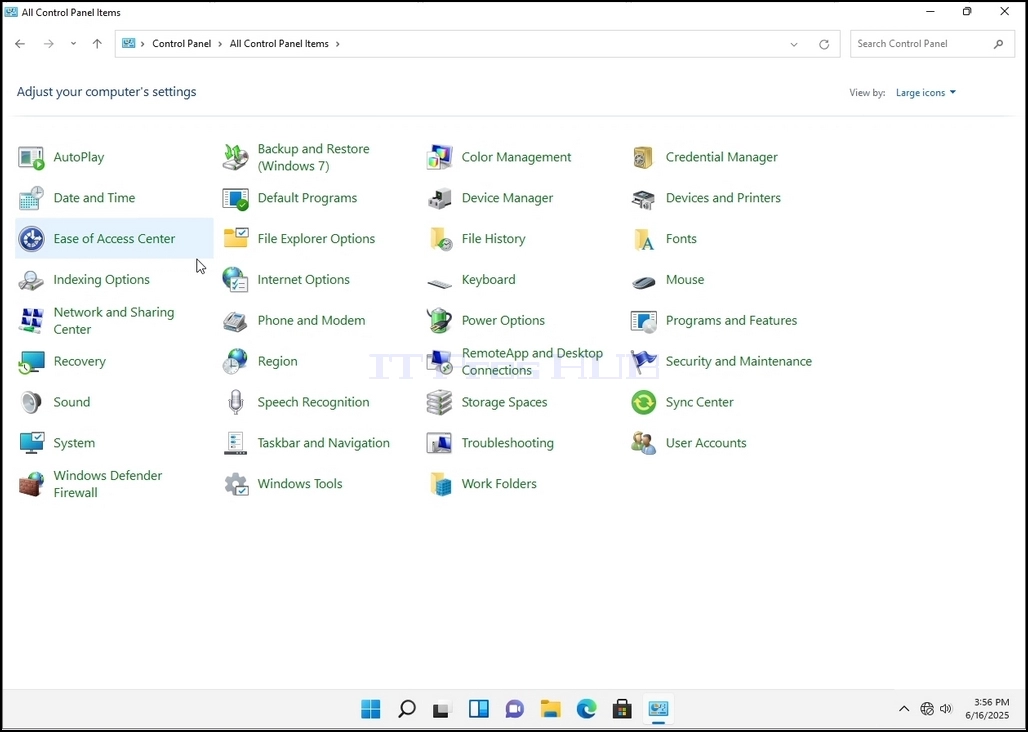
Task: Open the Windows Start menu
Action: click(x=370, y=708)
